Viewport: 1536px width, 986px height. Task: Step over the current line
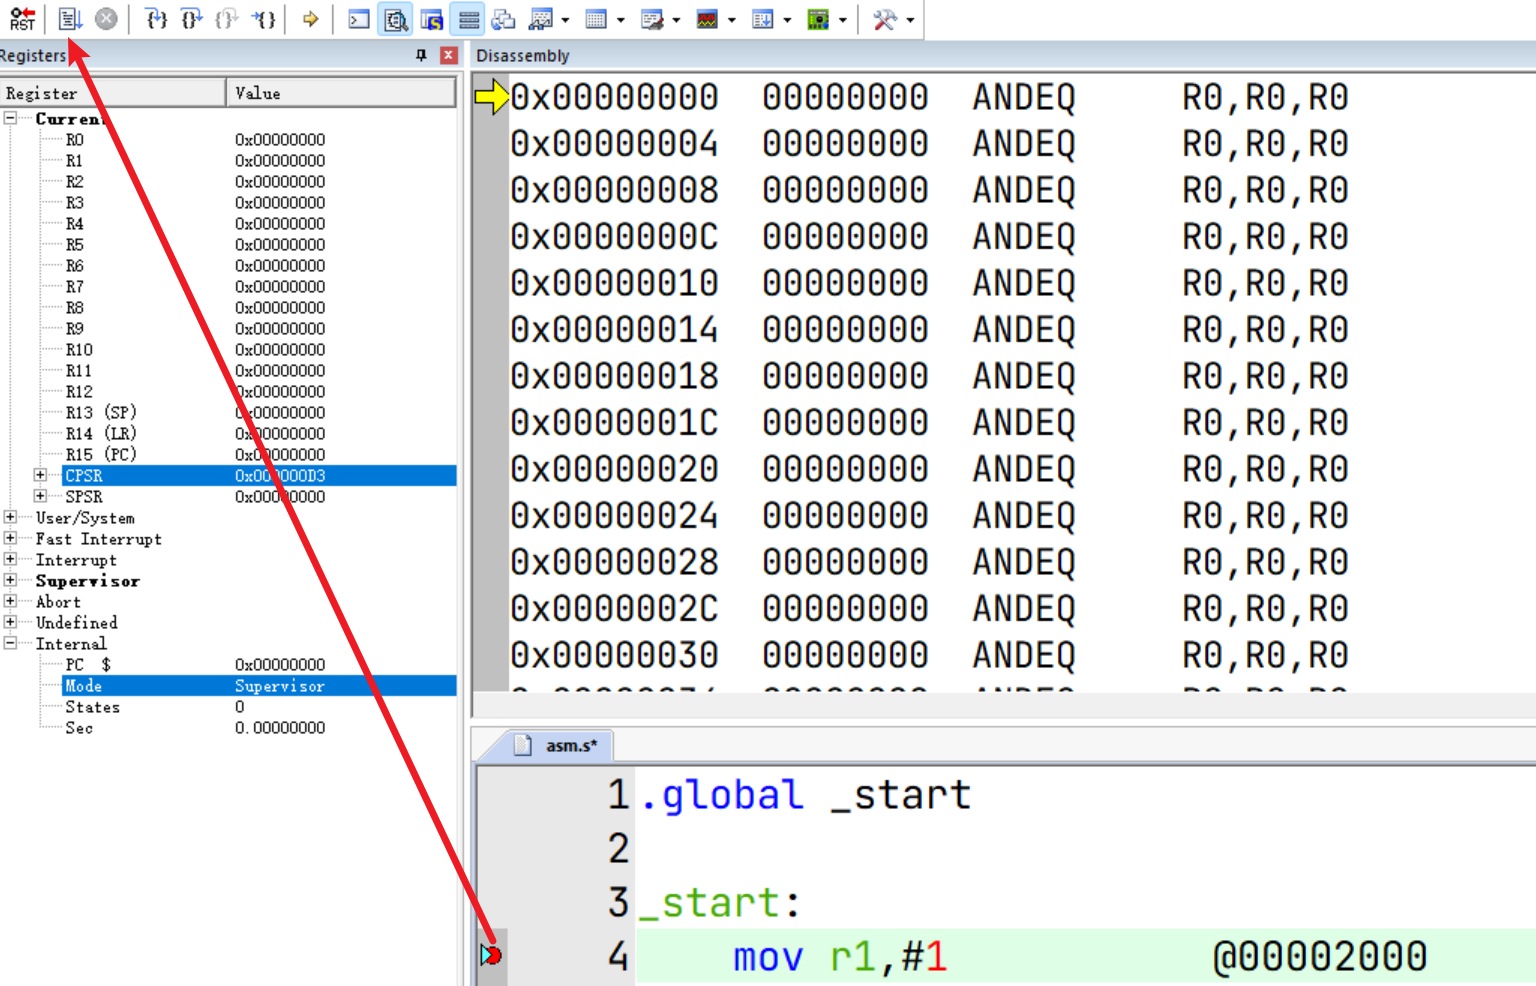191,19
